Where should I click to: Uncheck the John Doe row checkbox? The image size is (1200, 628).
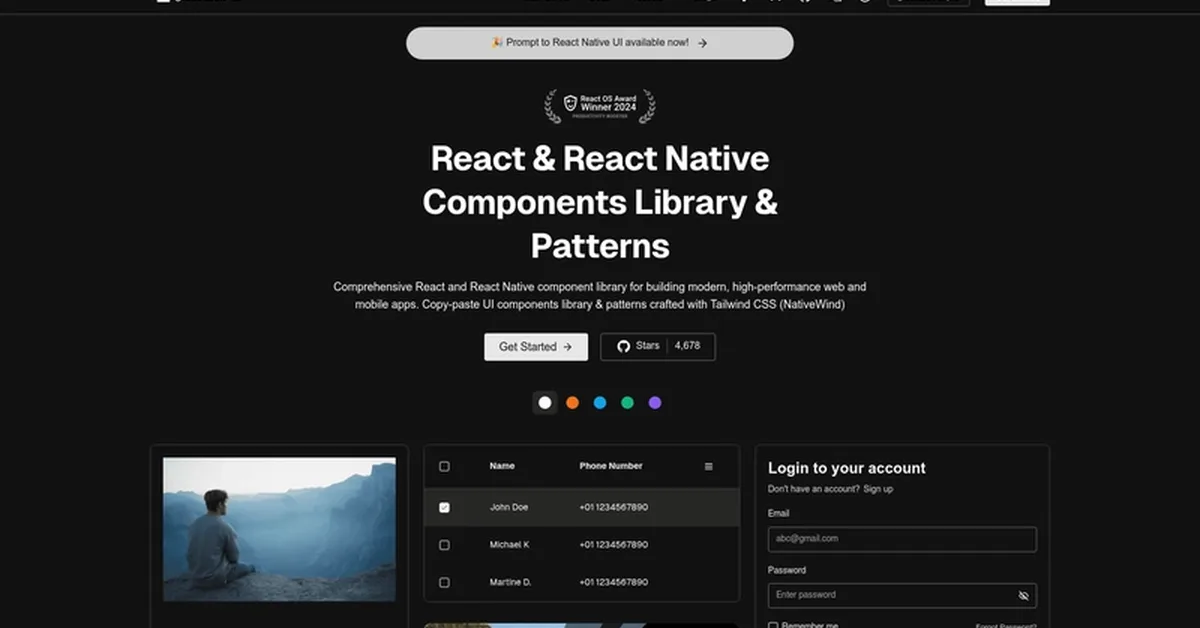point(444,507)
